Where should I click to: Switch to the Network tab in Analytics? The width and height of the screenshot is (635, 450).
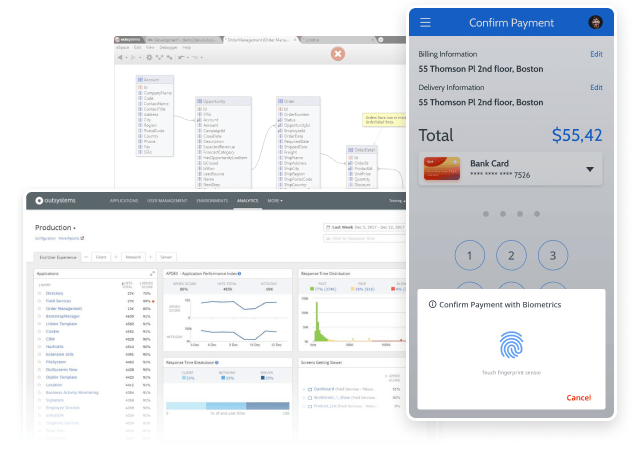[x=133, y=257]
